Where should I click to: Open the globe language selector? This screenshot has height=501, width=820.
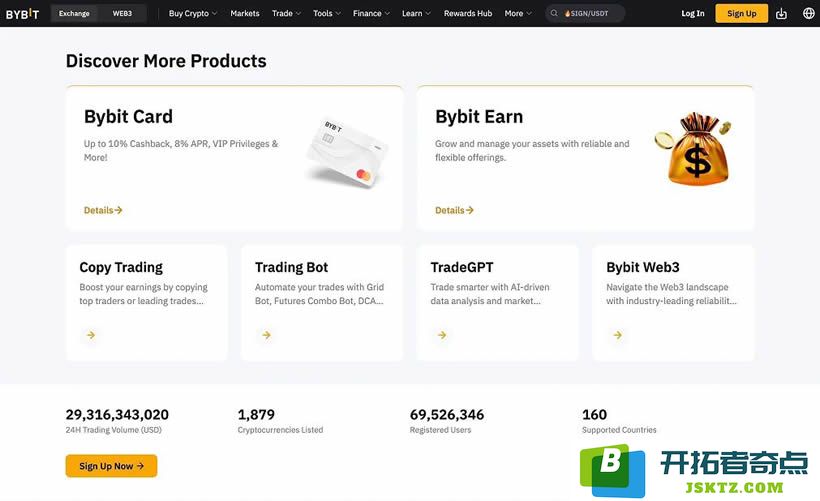[x=808, y=14]
